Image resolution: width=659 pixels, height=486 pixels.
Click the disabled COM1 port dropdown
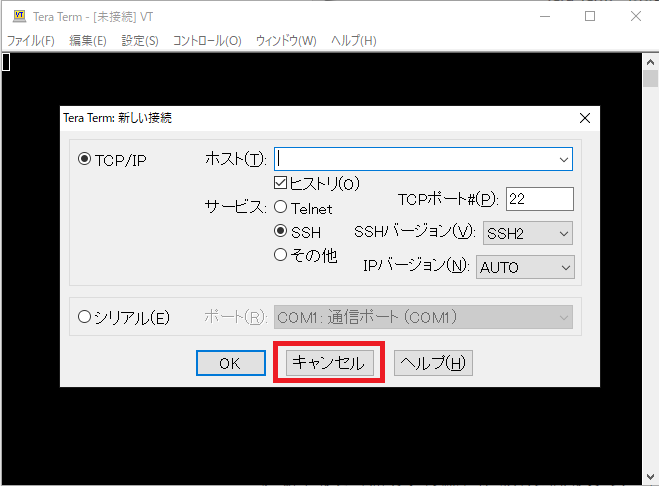tap(423, 317)
